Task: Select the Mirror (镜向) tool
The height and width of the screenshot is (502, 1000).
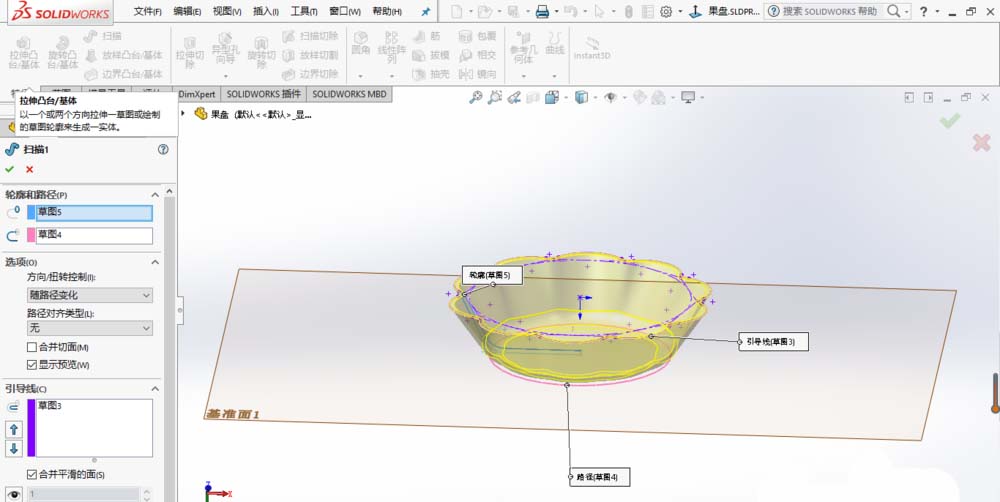Action: pyautogui.click(x=478, y=74)
